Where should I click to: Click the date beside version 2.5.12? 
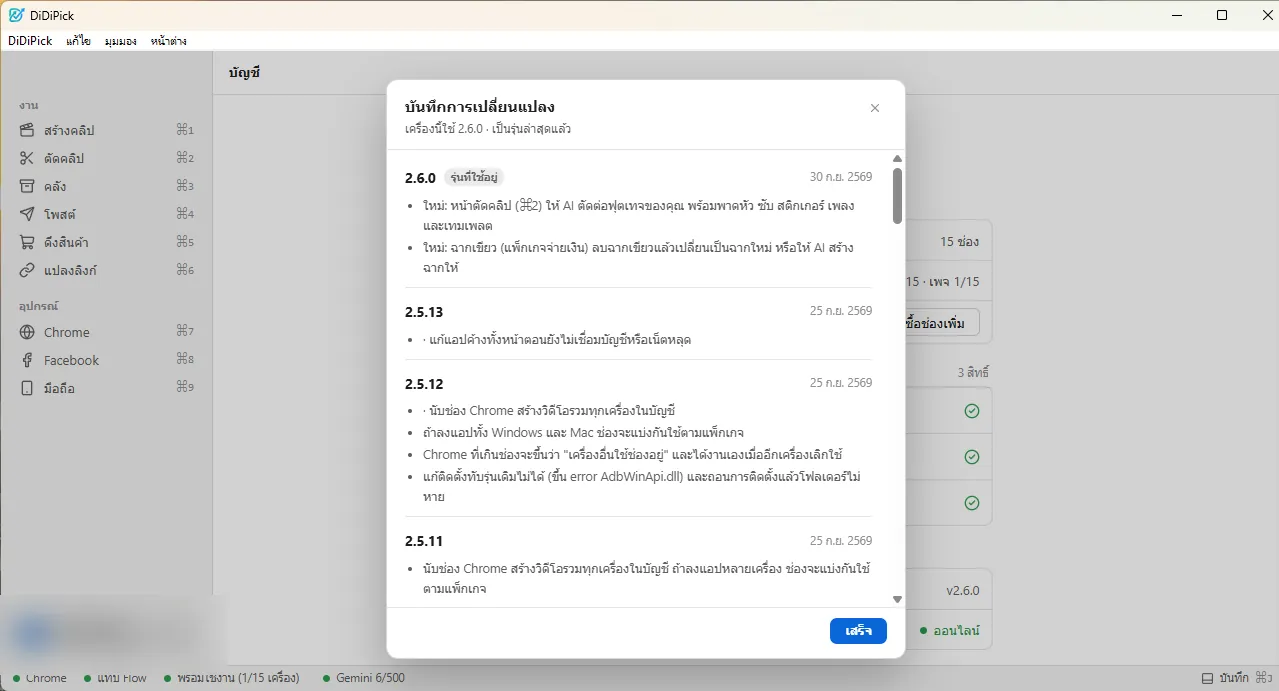(841, 383)
